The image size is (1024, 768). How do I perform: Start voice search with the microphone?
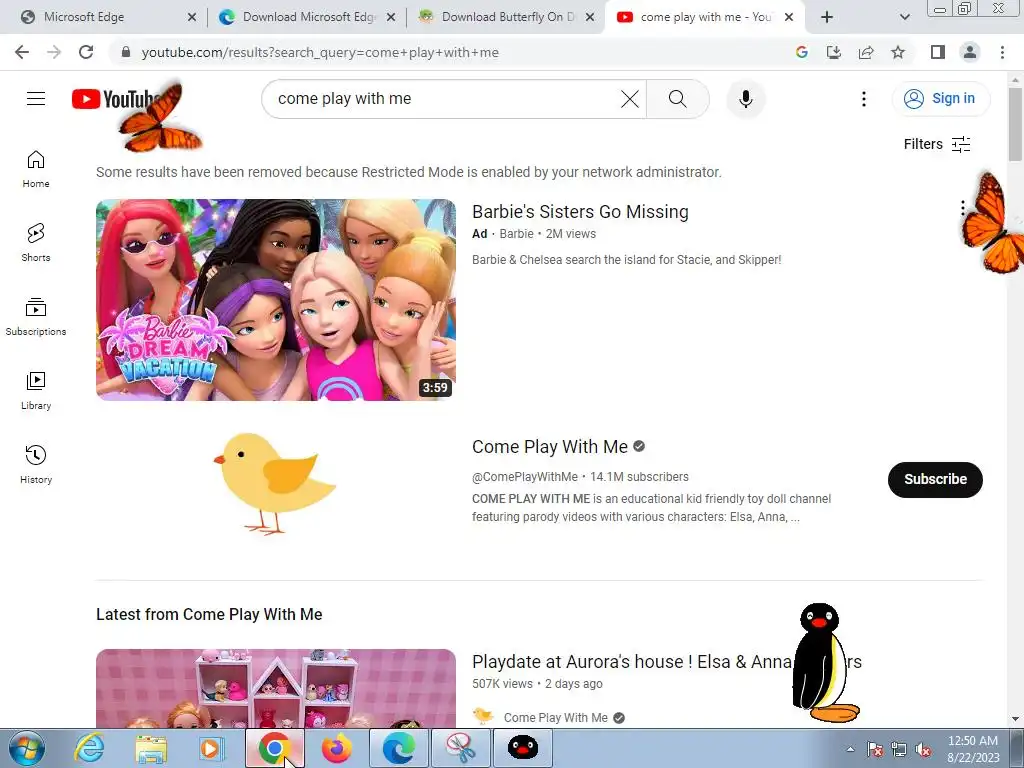click(x=746, y=99)
